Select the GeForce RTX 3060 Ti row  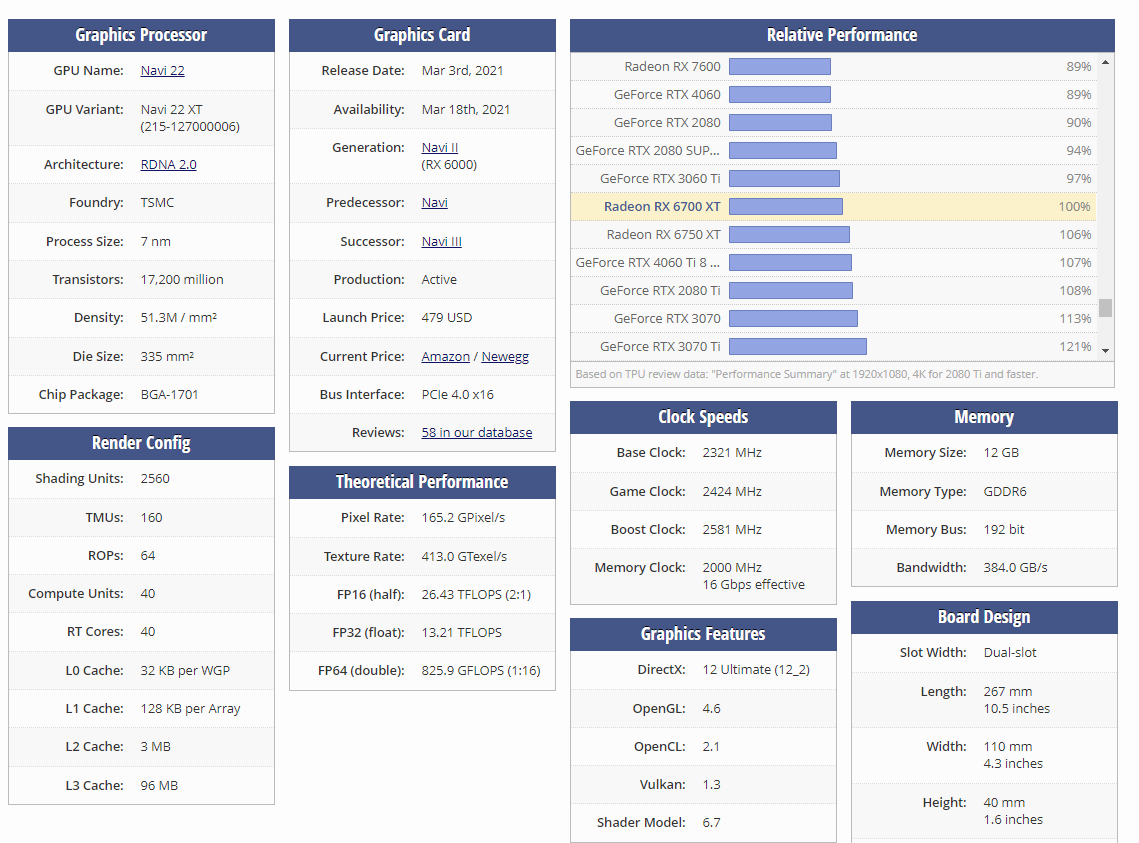tap(833, 179)
